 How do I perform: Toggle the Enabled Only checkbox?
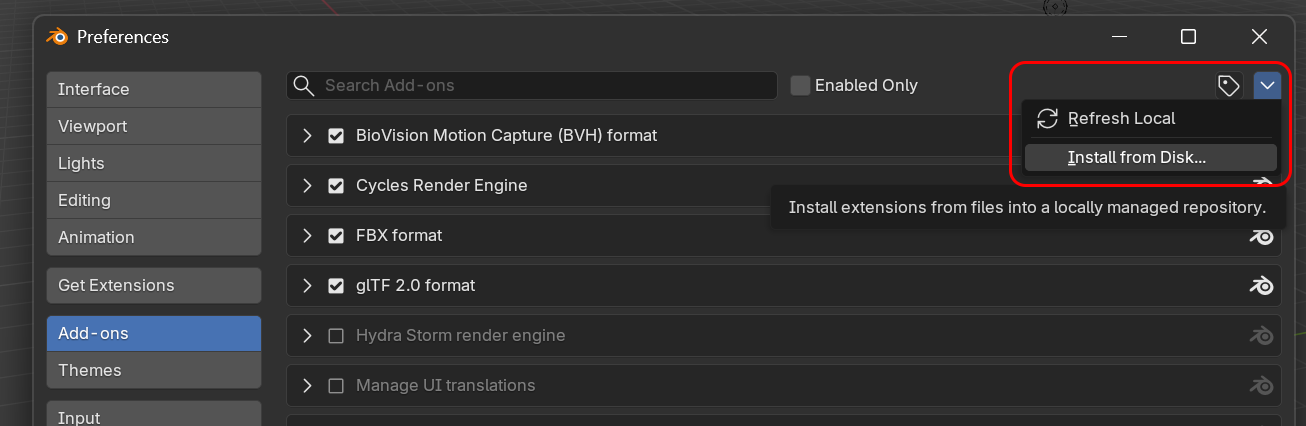point(800,86)
